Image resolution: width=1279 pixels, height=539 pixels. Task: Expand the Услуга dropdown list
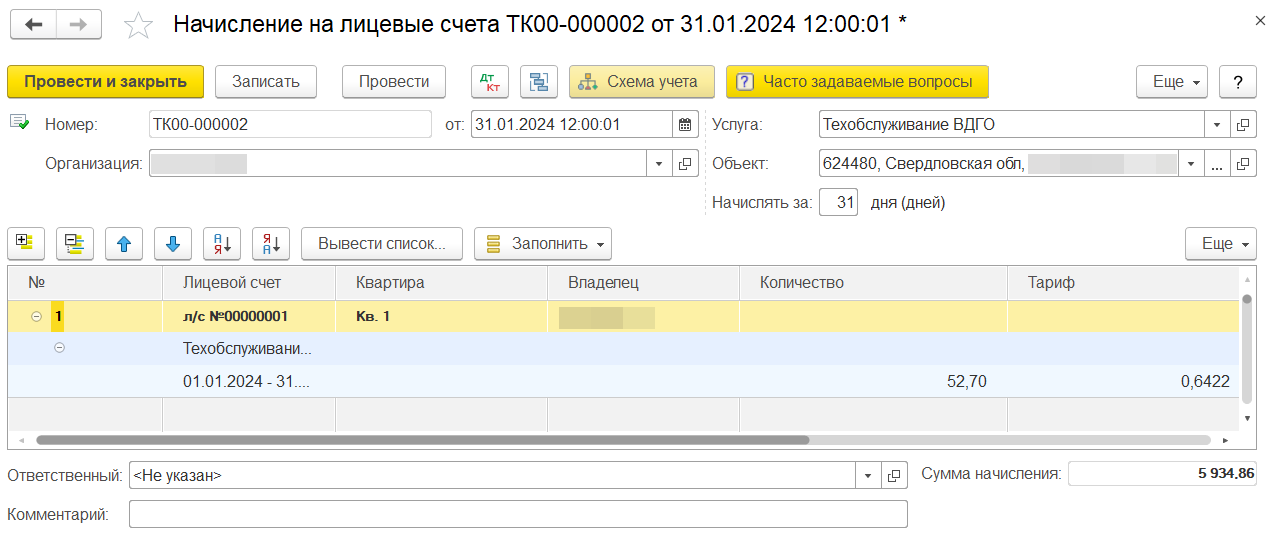pyautogui.click(x=1217, y=125)
